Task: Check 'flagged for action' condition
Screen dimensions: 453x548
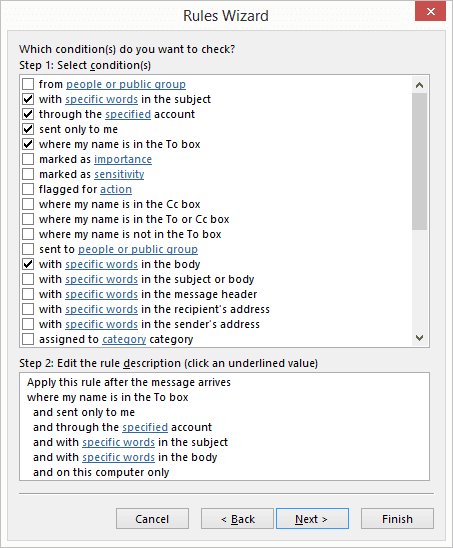Action: coord(28,189)
